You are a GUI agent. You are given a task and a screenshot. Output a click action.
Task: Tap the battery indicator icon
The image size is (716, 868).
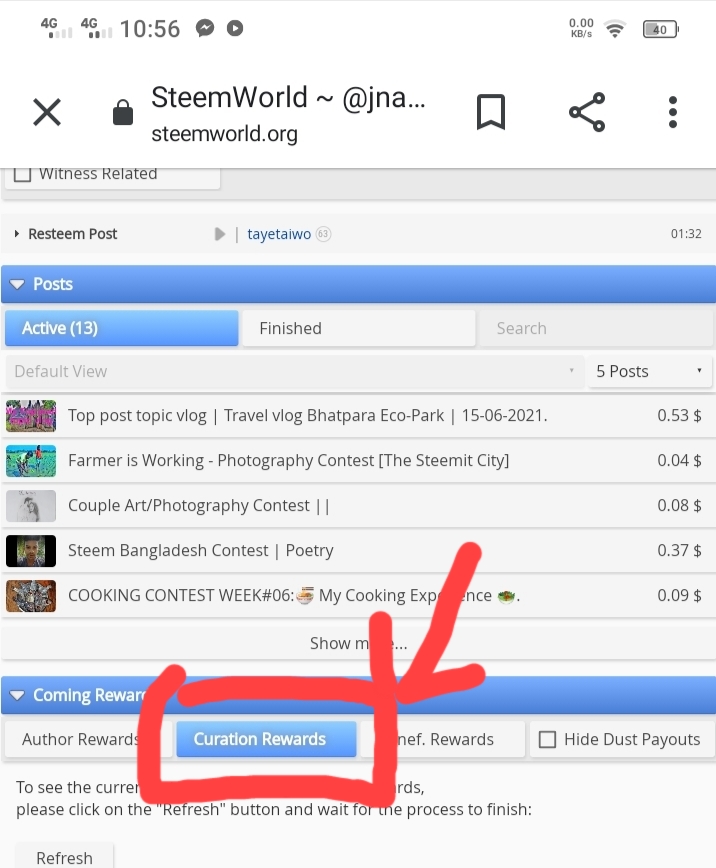(661, 29)
